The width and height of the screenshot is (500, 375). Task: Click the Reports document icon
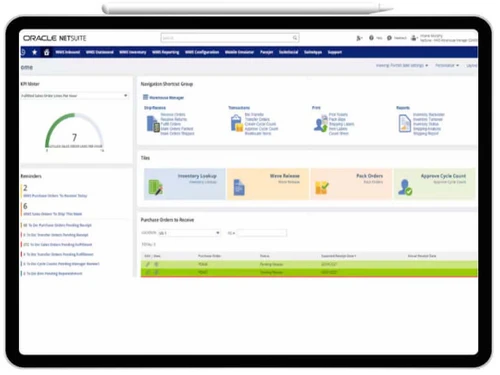pos(405,123)
